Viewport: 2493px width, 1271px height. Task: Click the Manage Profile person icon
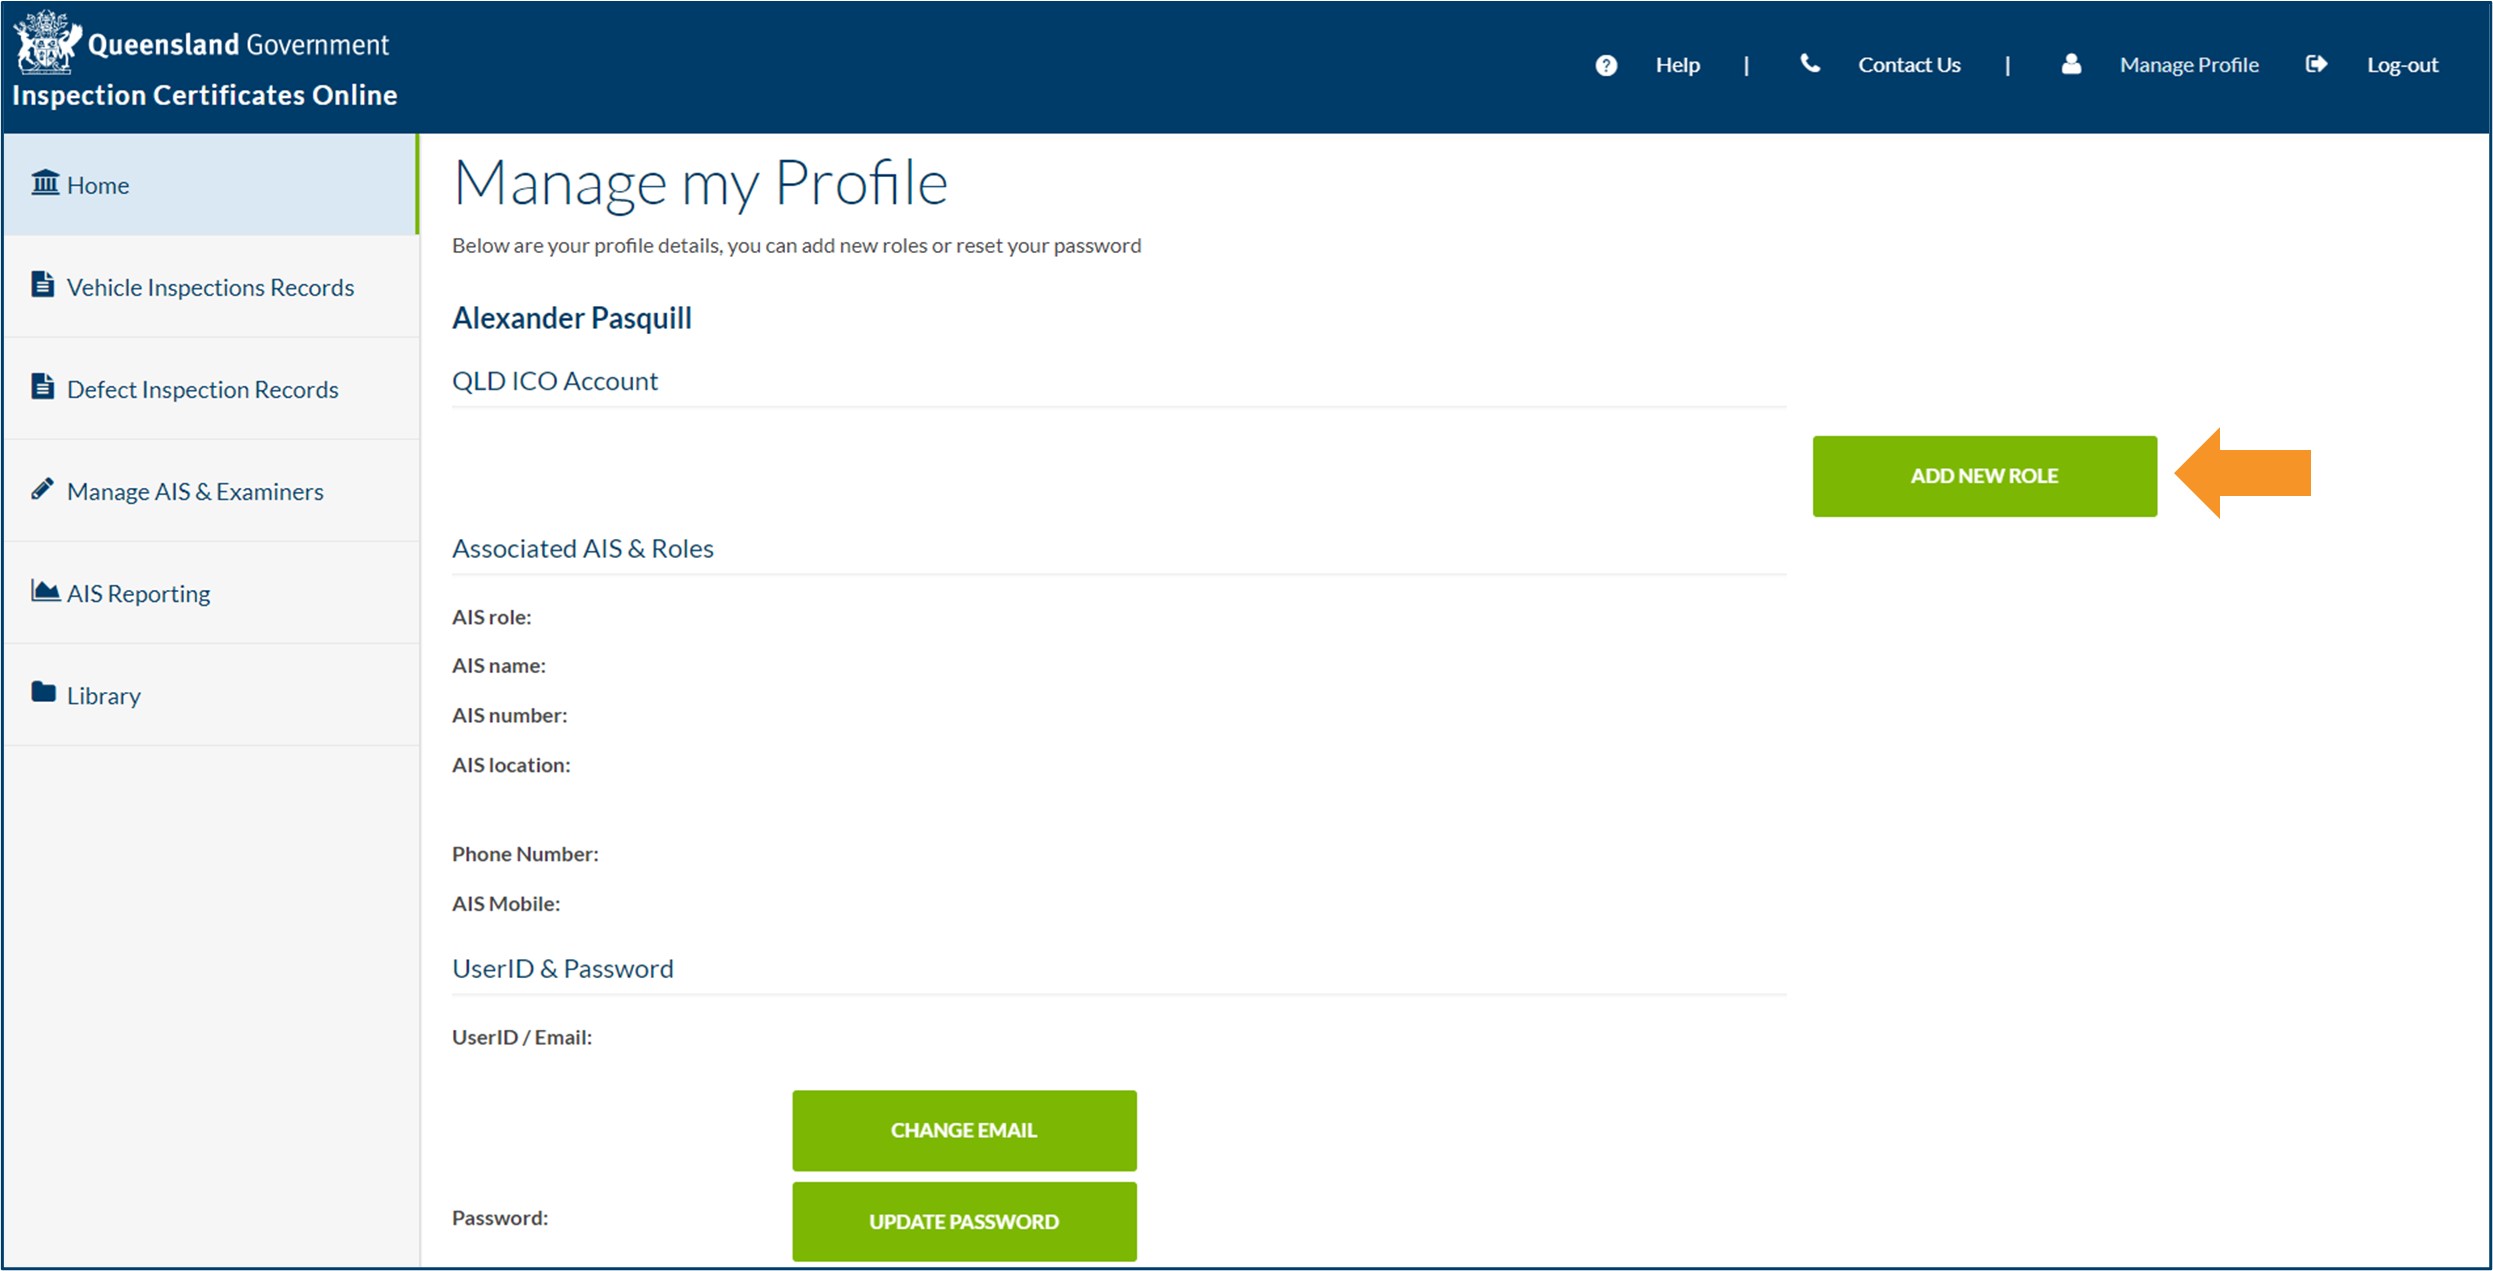pos(2071,64)
